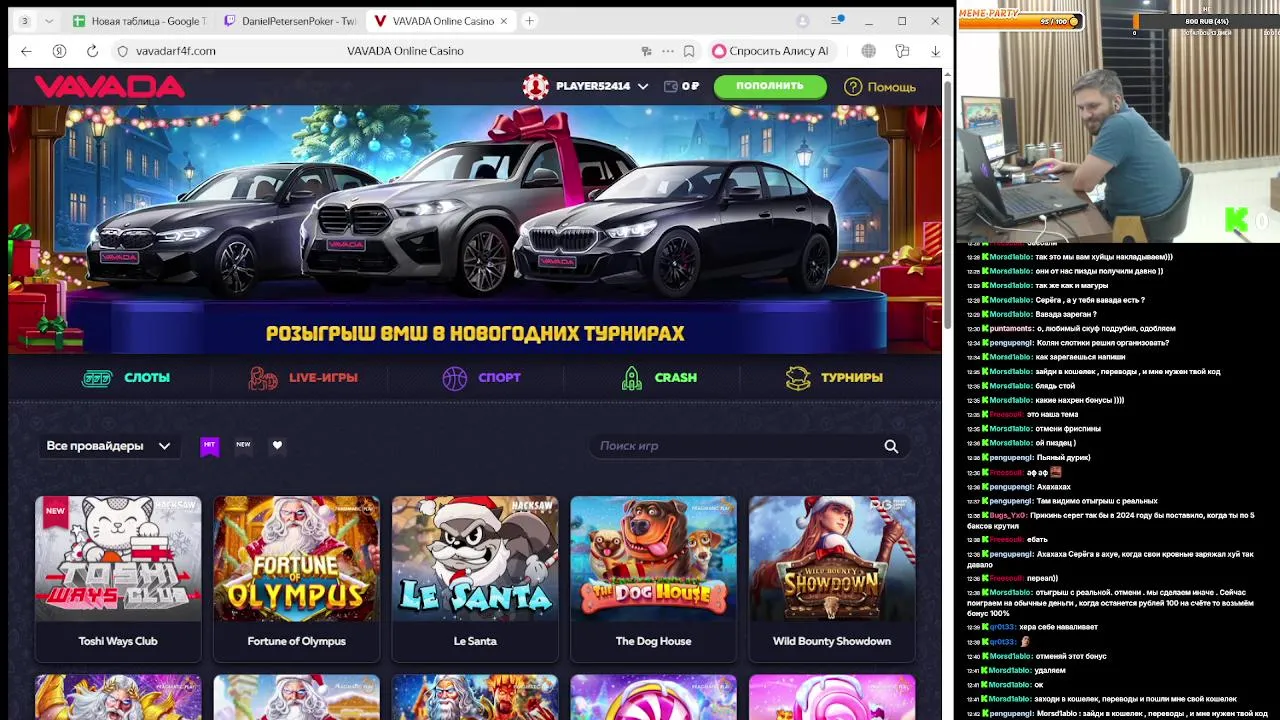Close the VAVADA Online Casino tab
This screenshot has height=720, width=1280.
[503, 21]
